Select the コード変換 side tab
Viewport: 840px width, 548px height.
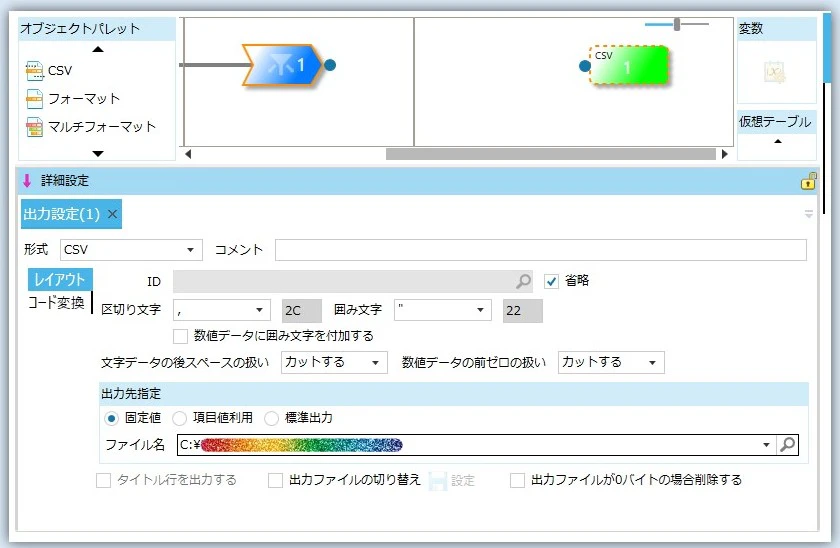[x=57, y=303]
